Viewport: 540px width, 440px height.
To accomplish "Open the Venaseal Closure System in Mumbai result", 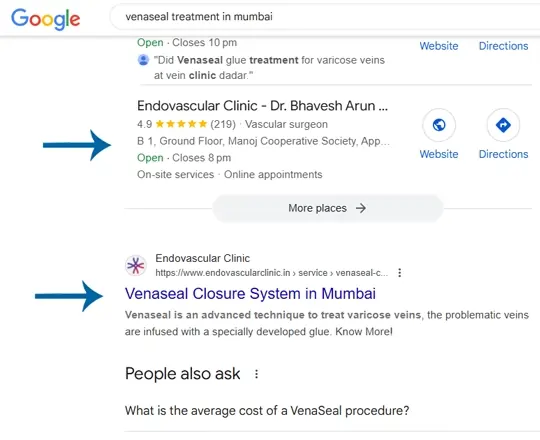I will click(x=250, y=294).
